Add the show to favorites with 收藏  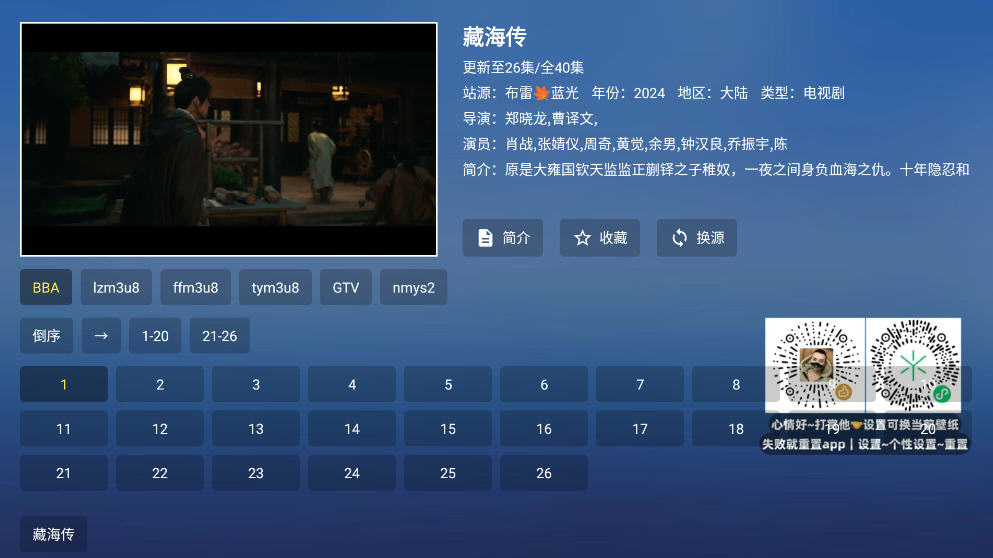(x=600, y=238)
